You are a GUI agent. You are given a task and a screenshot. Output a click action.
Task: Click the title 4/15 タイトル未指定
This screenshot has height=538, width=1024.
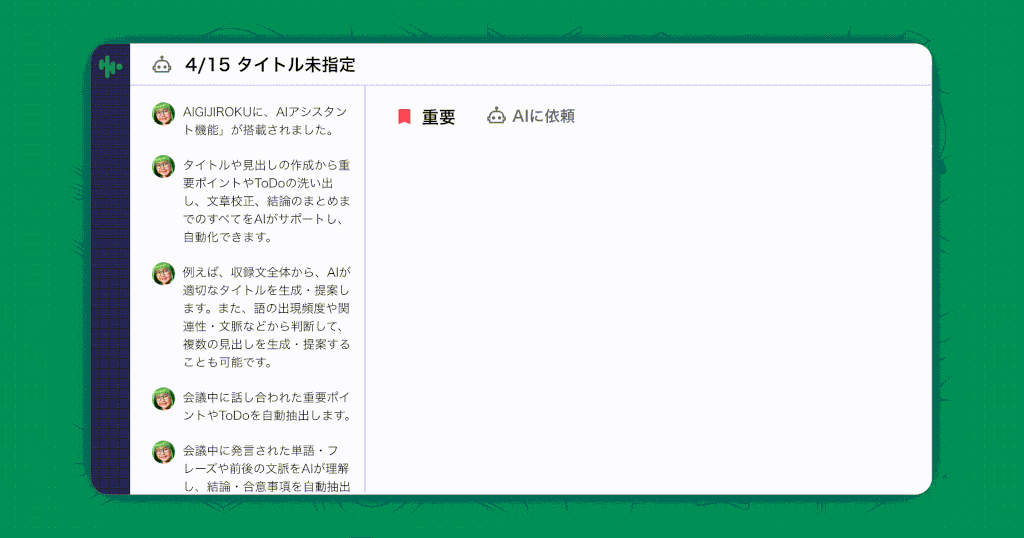click(x=270, y=65)
